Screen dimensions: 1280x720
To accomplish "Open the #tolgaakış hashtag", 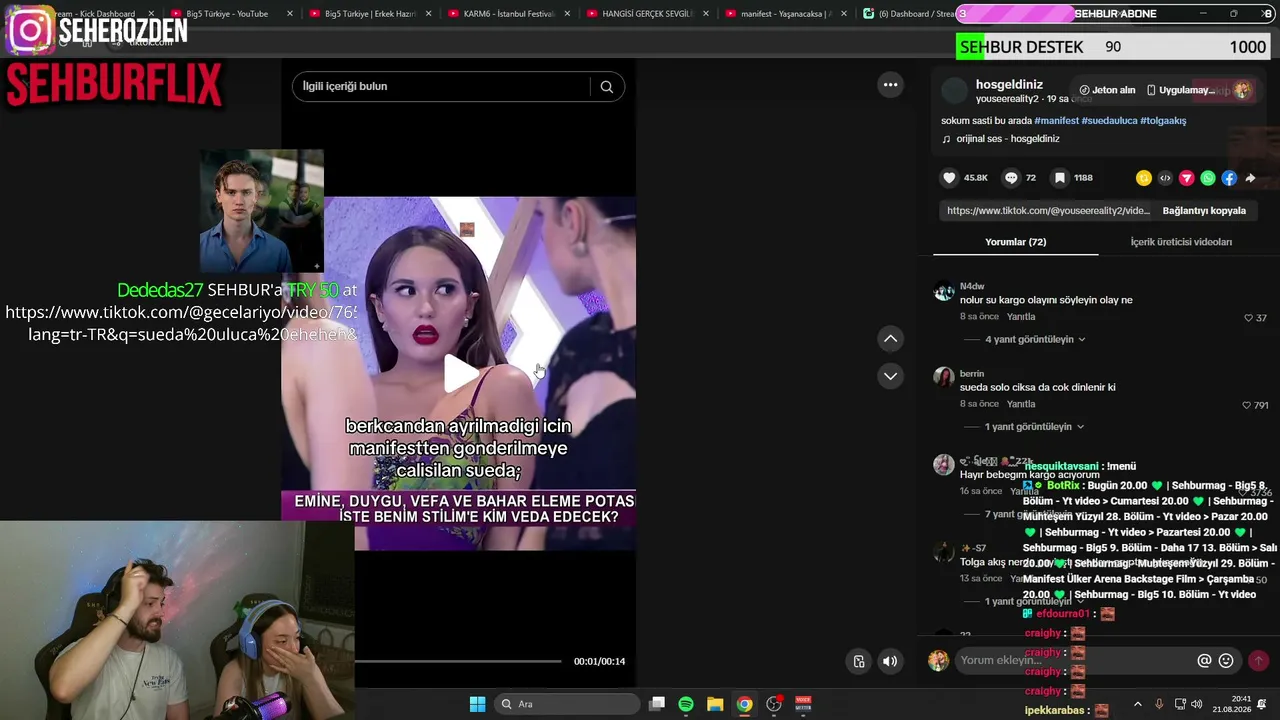I will (x=1163, y=121).
